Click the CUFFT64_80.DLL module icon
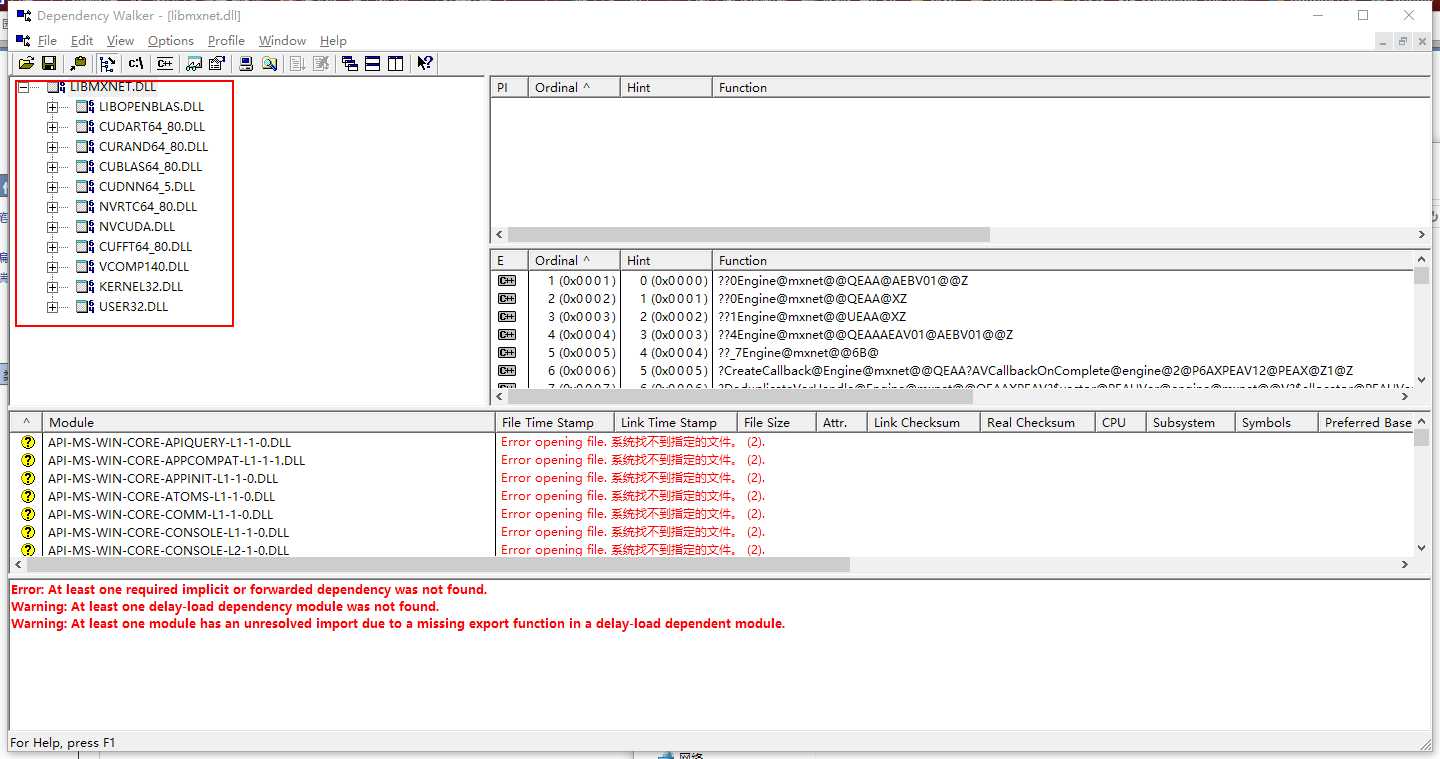Screen dimensions: 1440x759 click(85, 247)
